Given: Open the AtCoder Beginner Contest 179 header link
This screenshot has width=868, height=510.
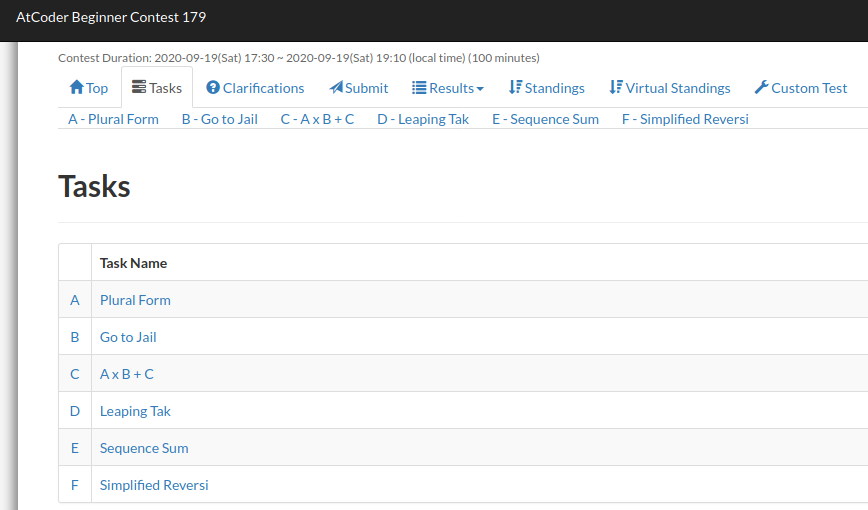Looking at the screenshot, I should [111, 17].
